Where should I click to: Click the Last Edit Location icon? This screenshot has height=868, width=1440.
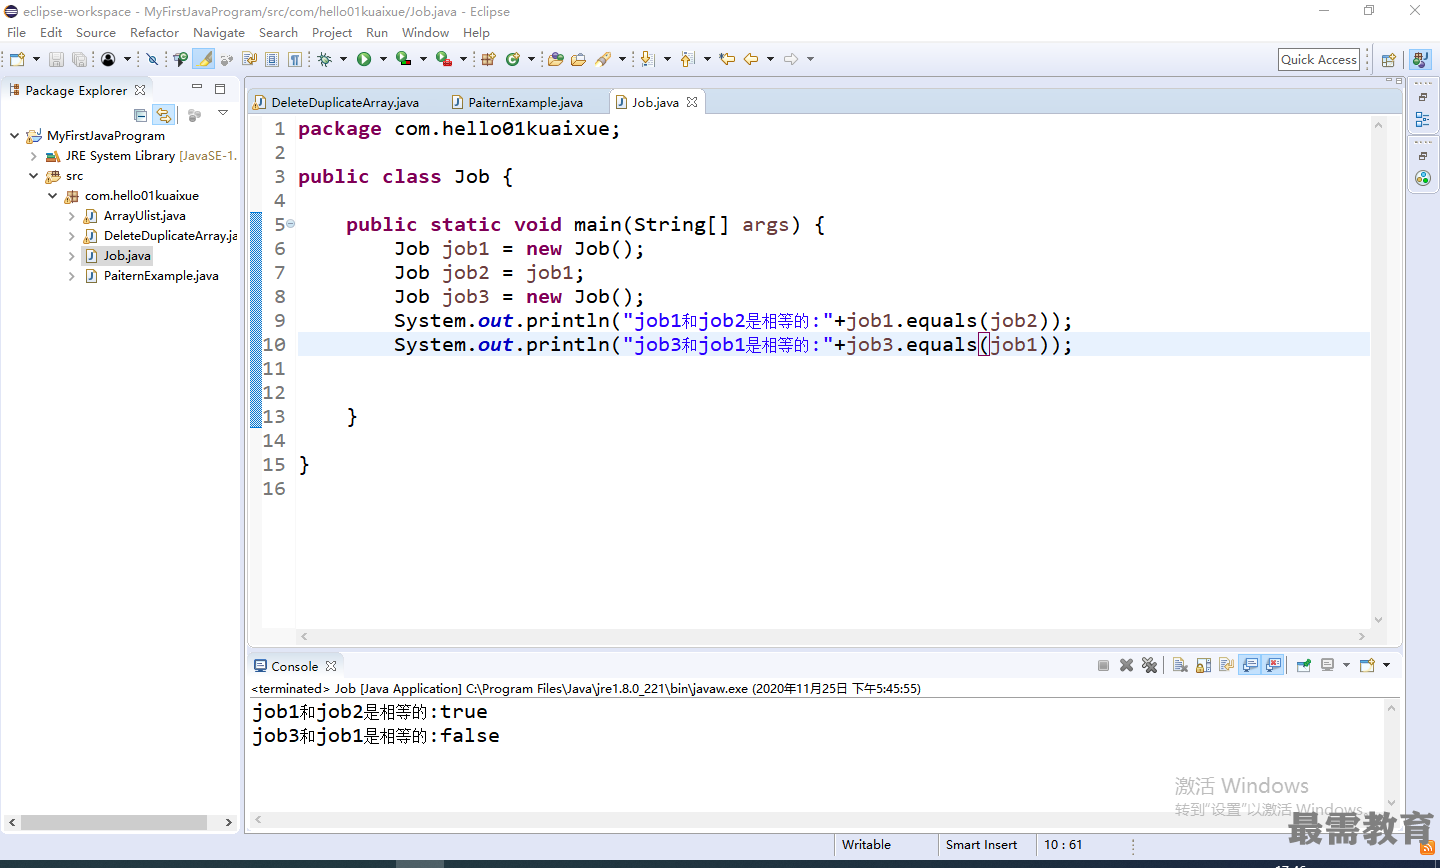click(x=727, y=59)
